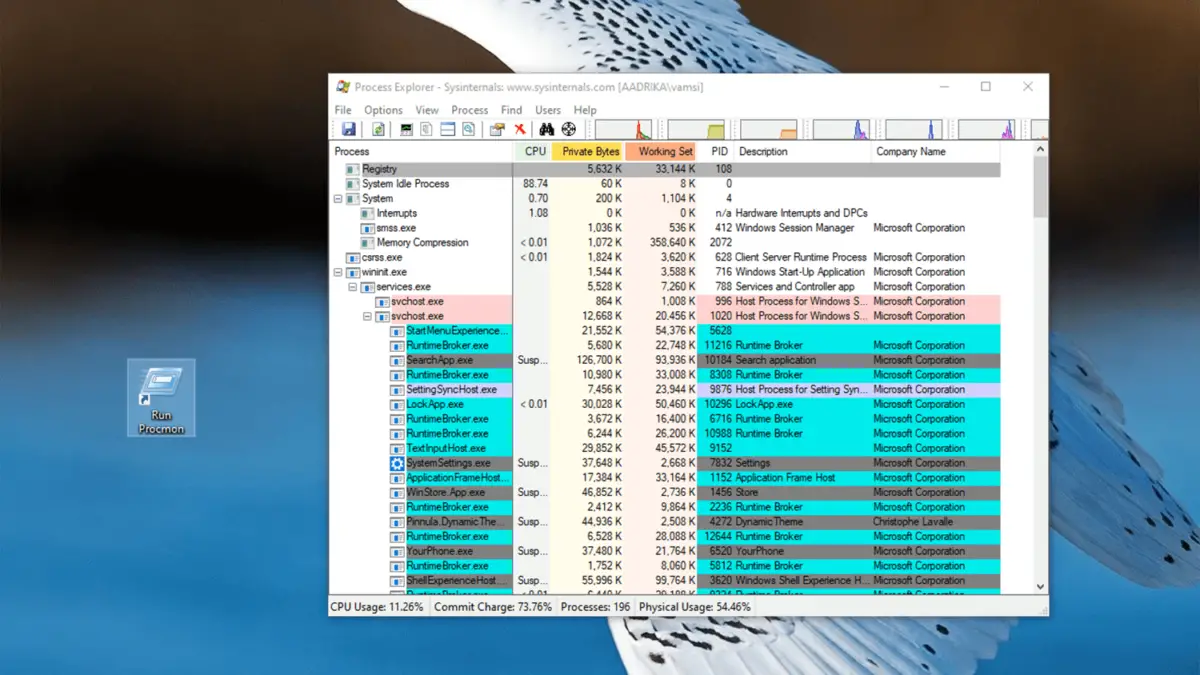The height and width of the screenshot is (675, 1200).
Task: Sort by Working Set column header
Action: [x=661, y=152]
